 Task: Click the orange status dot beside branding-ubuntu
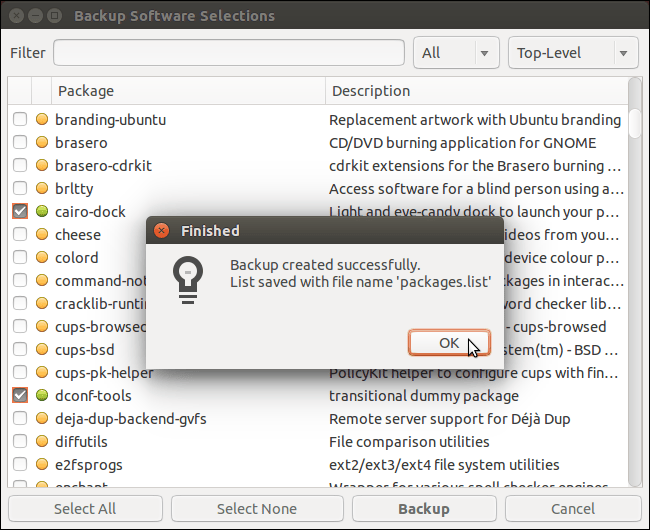tap(42, 120)
